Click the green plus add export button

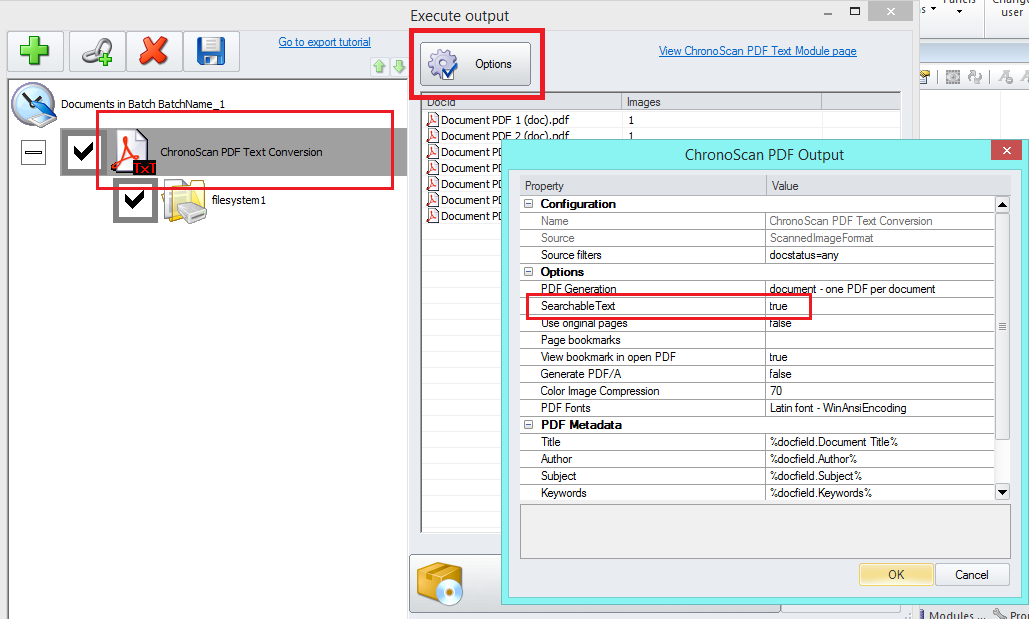36,51
